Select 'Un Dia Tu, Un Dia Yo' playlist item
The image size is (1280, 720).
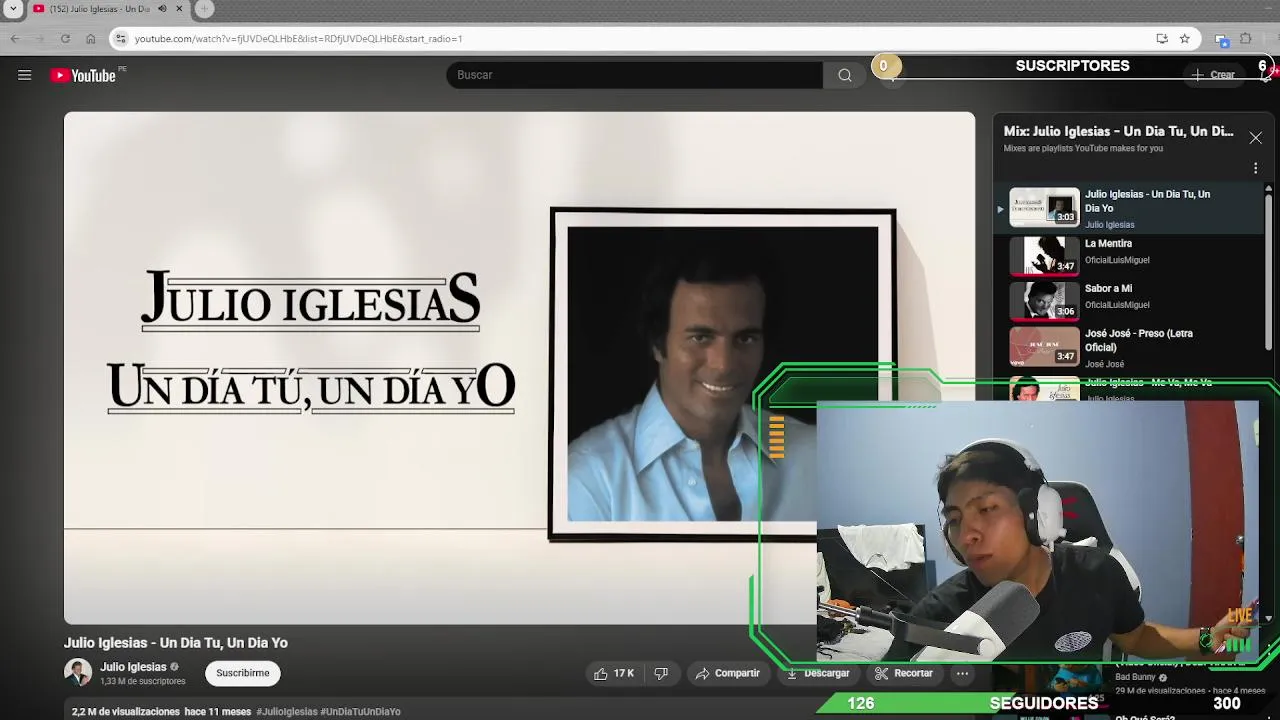(x=1128, y=208)
